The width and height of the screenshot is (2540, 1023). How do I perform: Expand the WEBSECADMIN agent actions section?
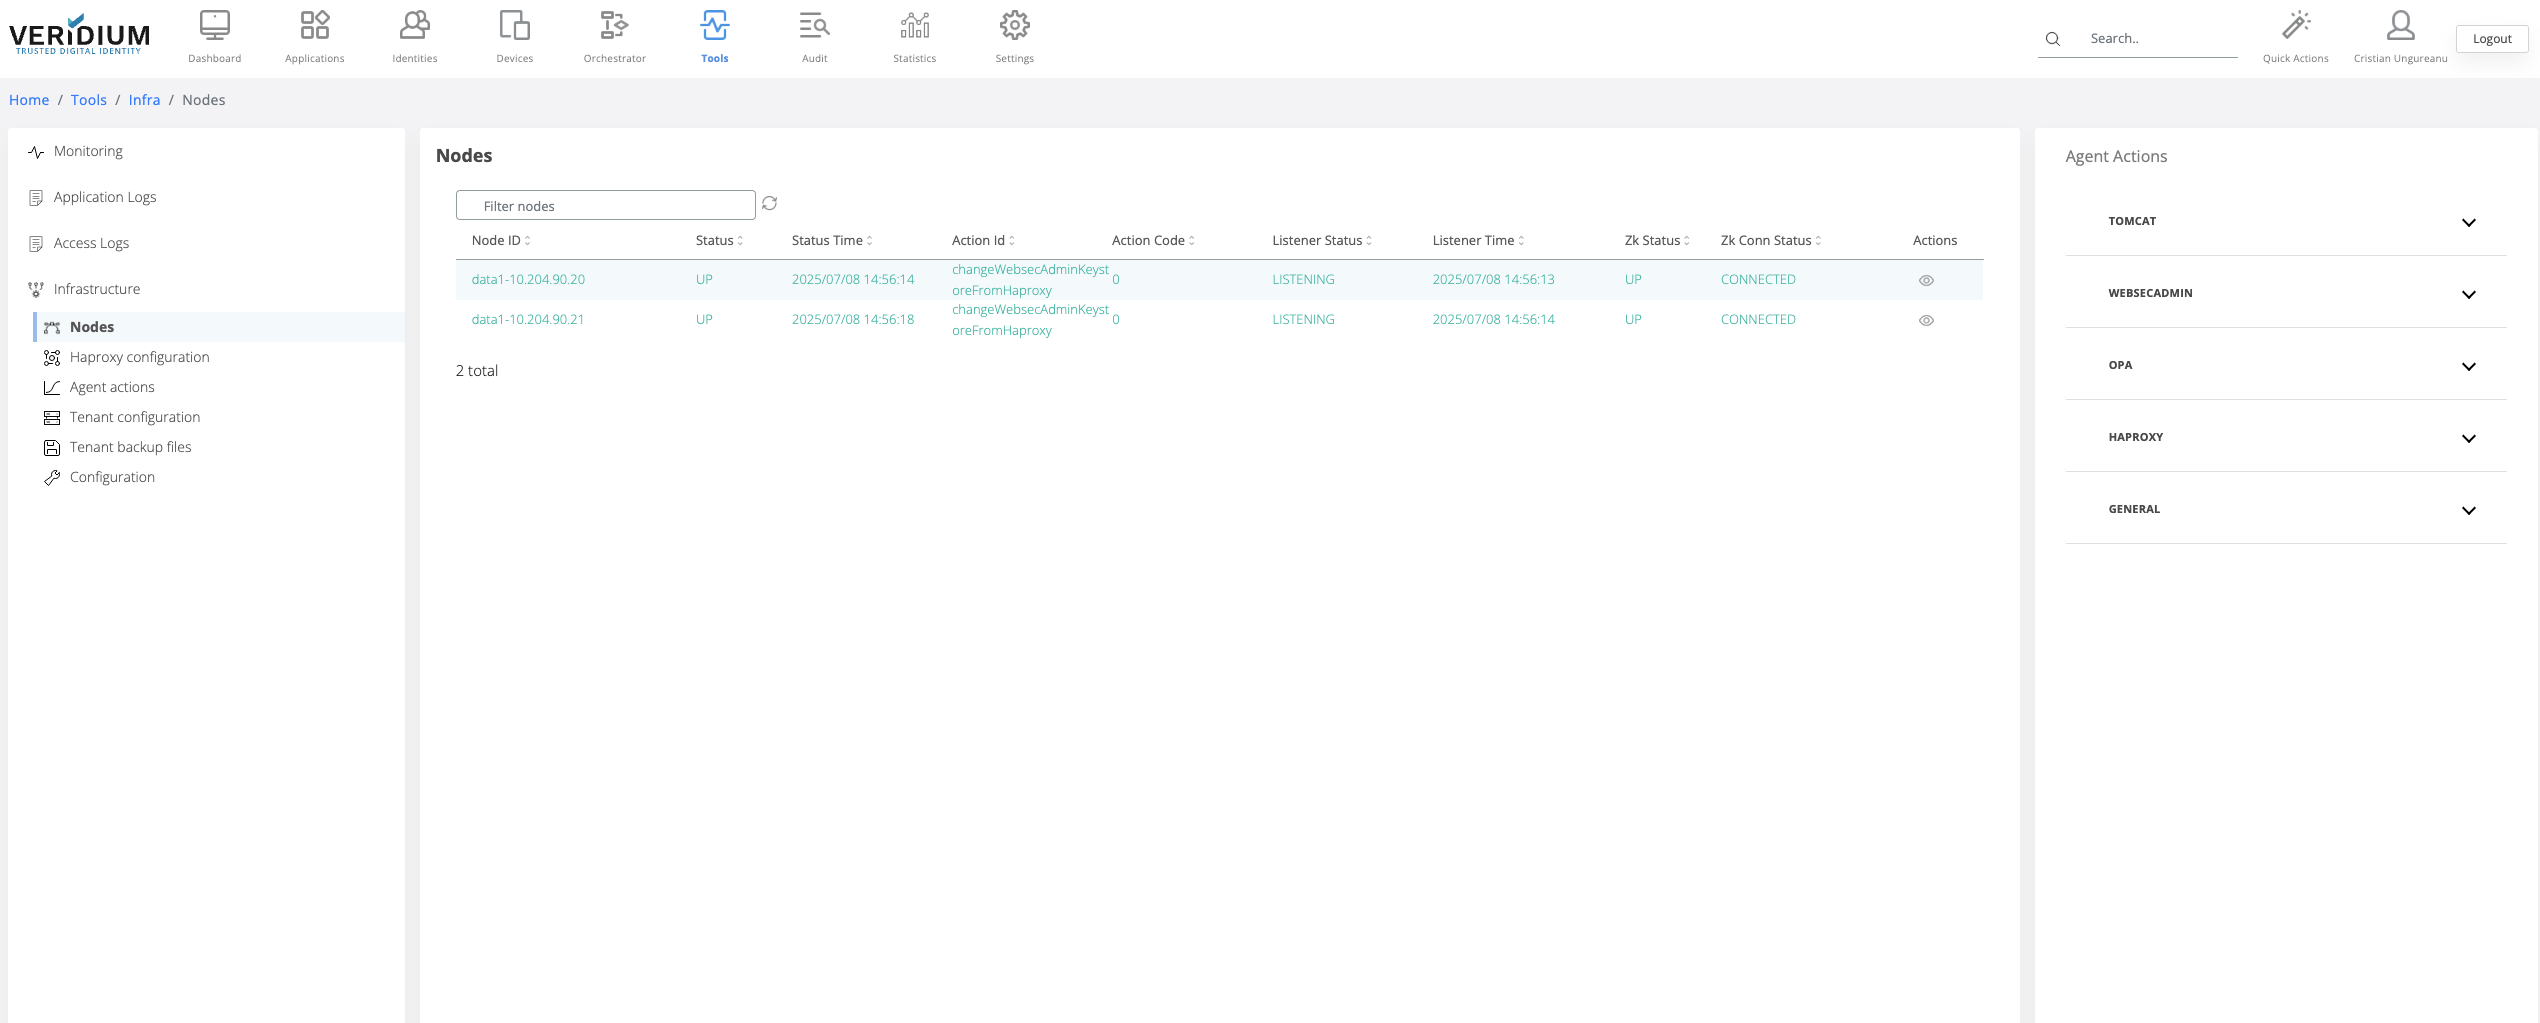click(x=2468, y=294)
